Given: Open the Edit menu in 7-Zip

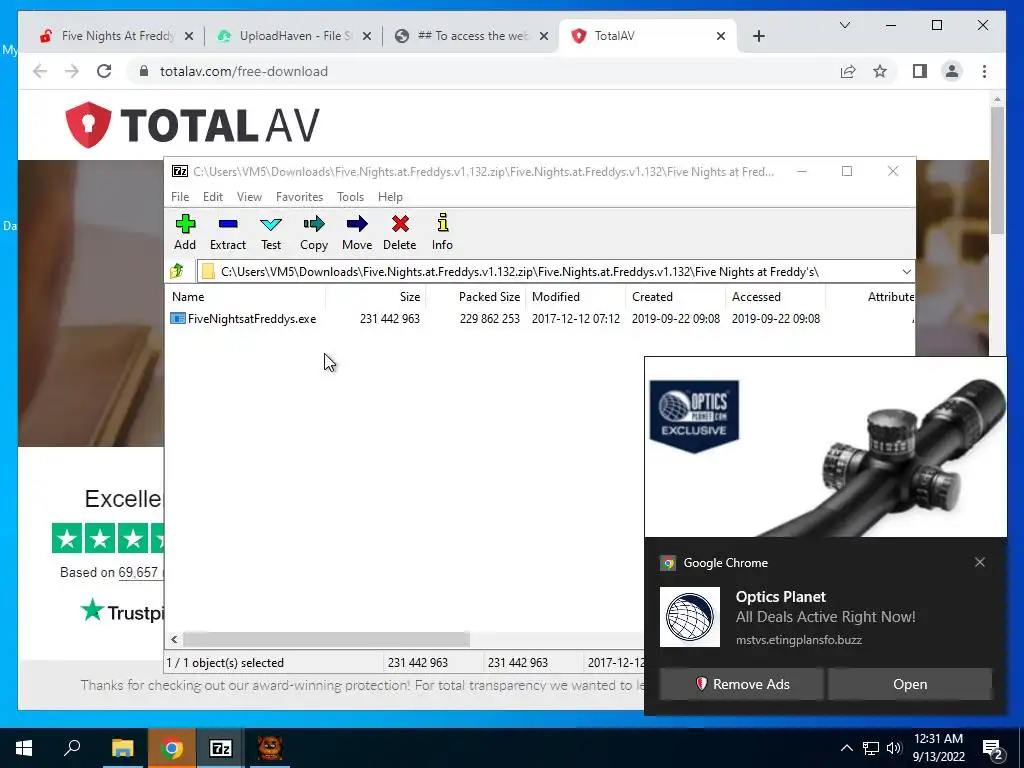Looking at the screenshot, I should coord(213,197).
